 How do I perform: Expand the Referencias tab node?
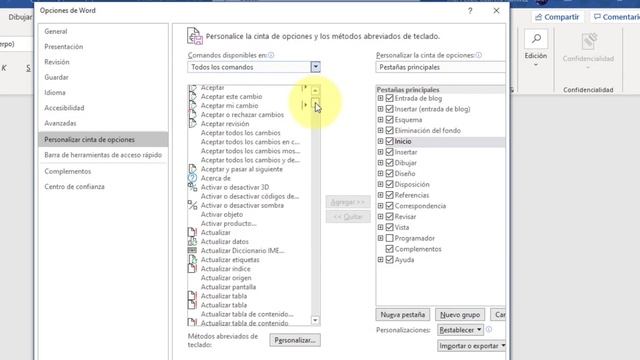click(x=380, y=195)
